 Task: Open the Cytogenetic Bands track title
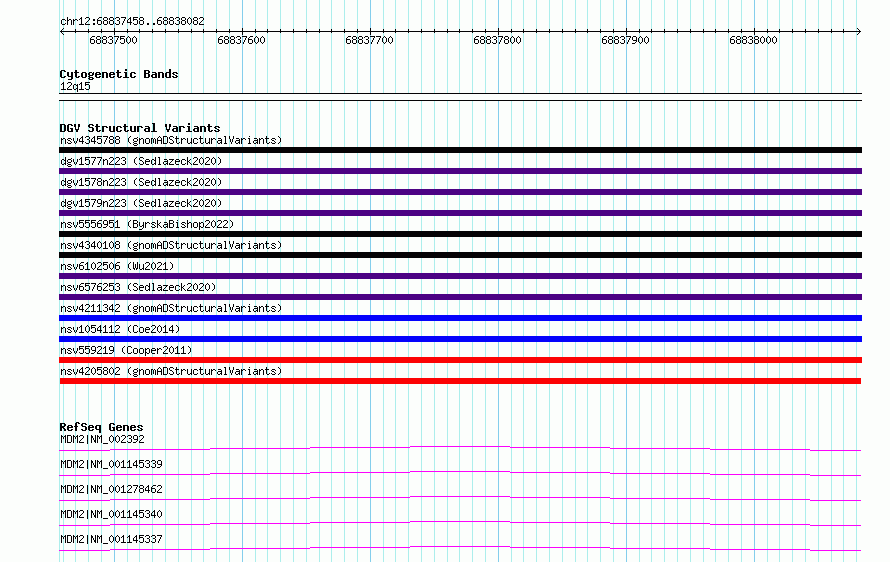[119, 74]
